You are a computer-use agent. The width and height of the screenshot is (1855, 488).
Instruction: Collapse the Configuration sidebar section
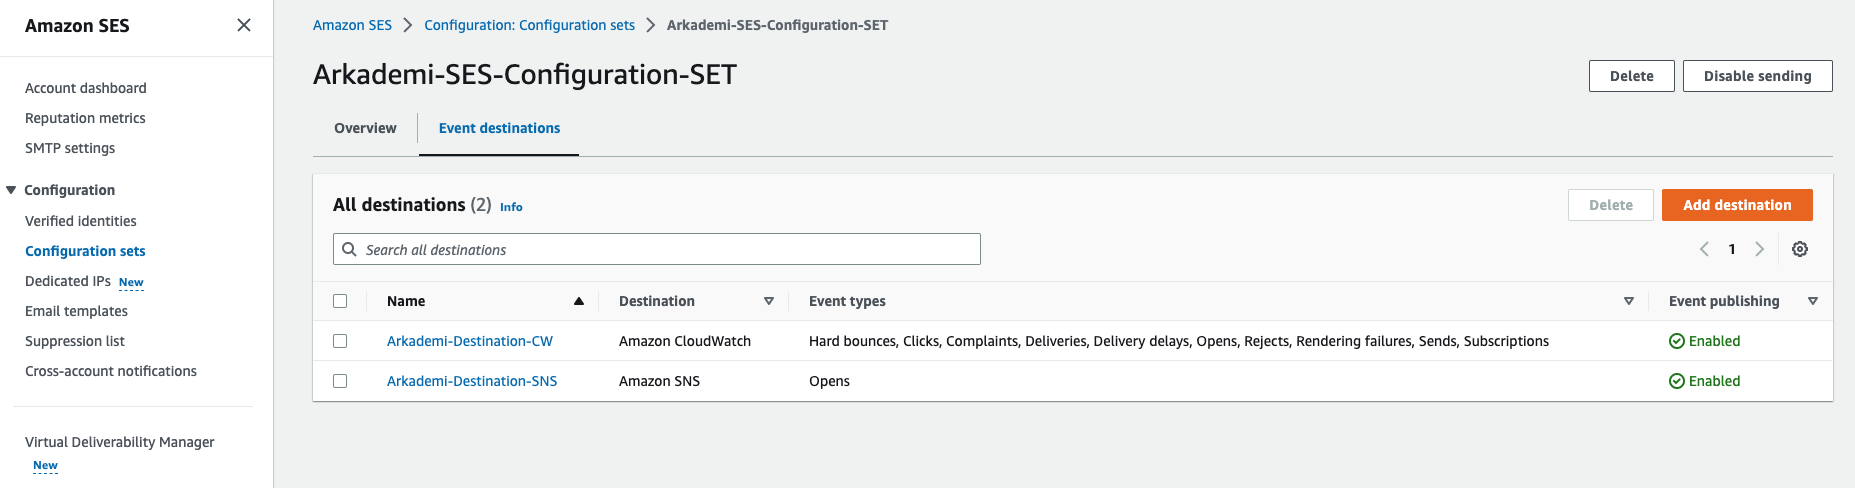click(11, 190)
